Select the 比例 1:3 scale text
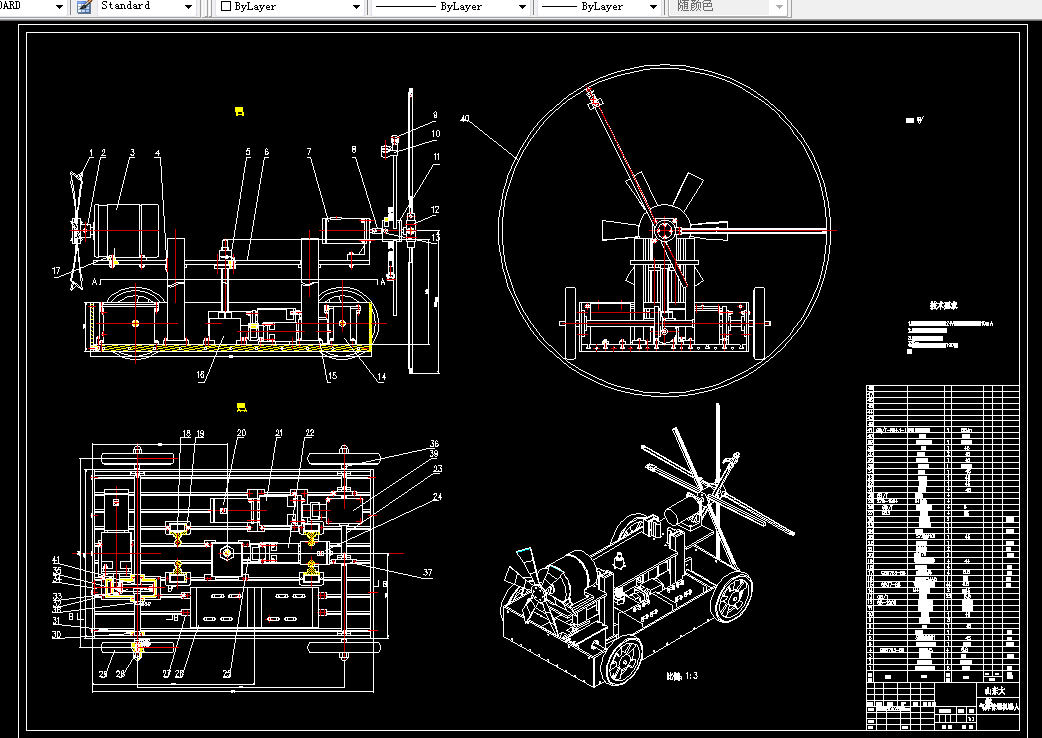This screenshot has height=738, width=1042. [682, 676]
